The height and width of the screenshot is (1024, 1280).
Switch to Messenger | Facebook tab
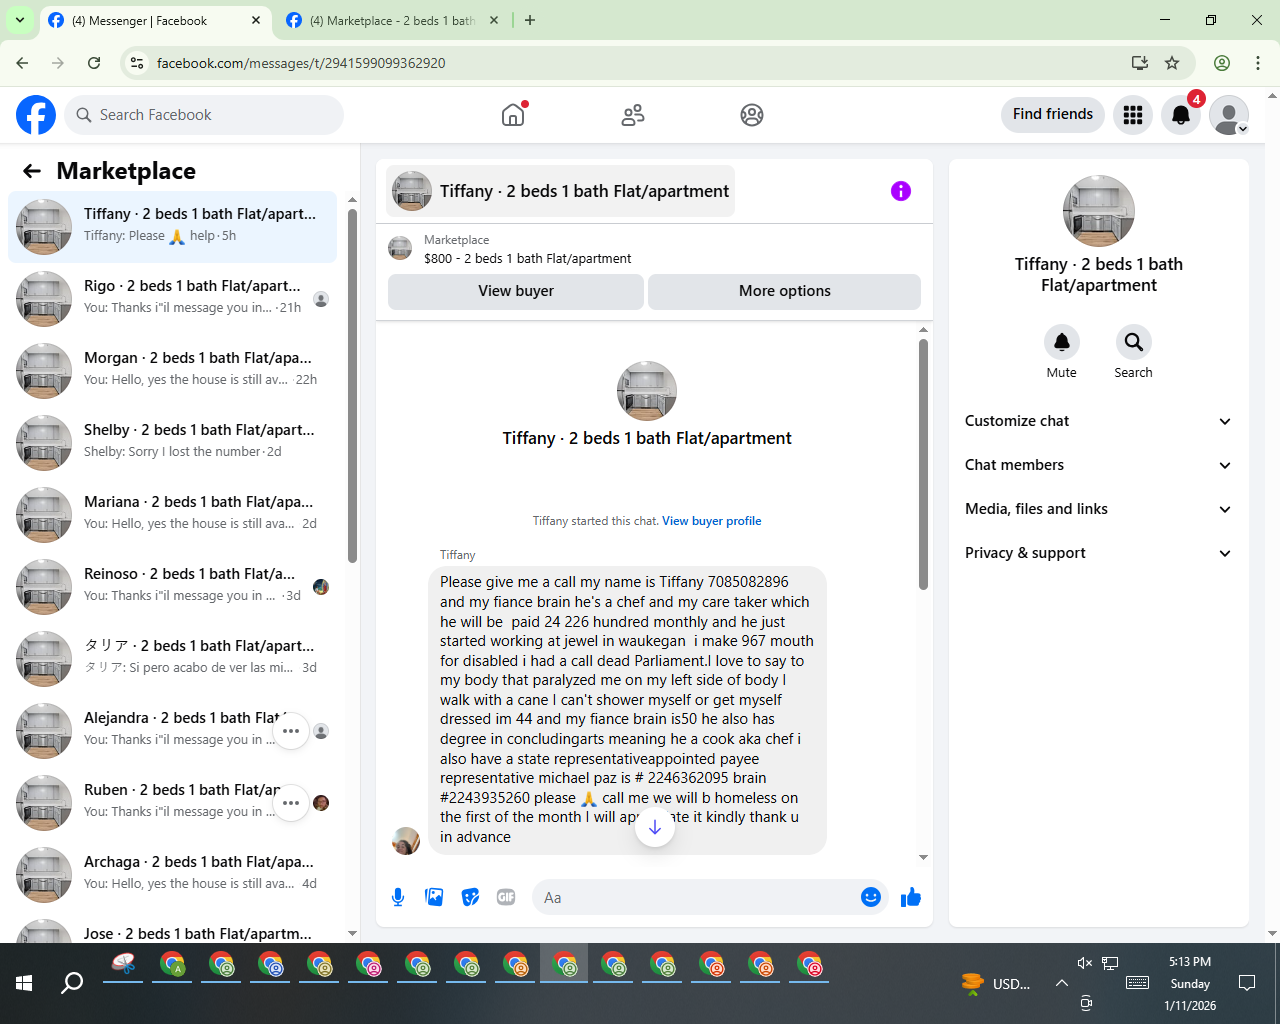(x=155, y=21)
